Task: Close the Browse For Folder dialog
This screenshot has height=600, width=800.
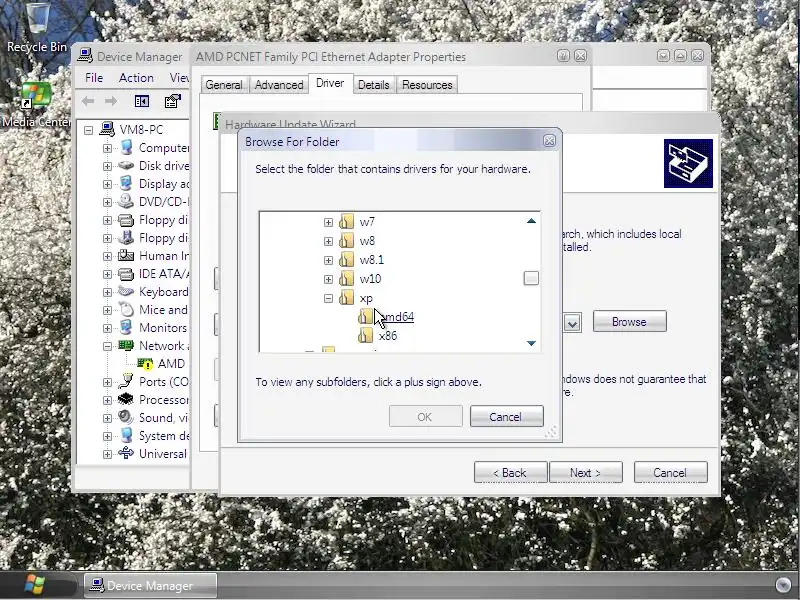Action: point(549,141)
